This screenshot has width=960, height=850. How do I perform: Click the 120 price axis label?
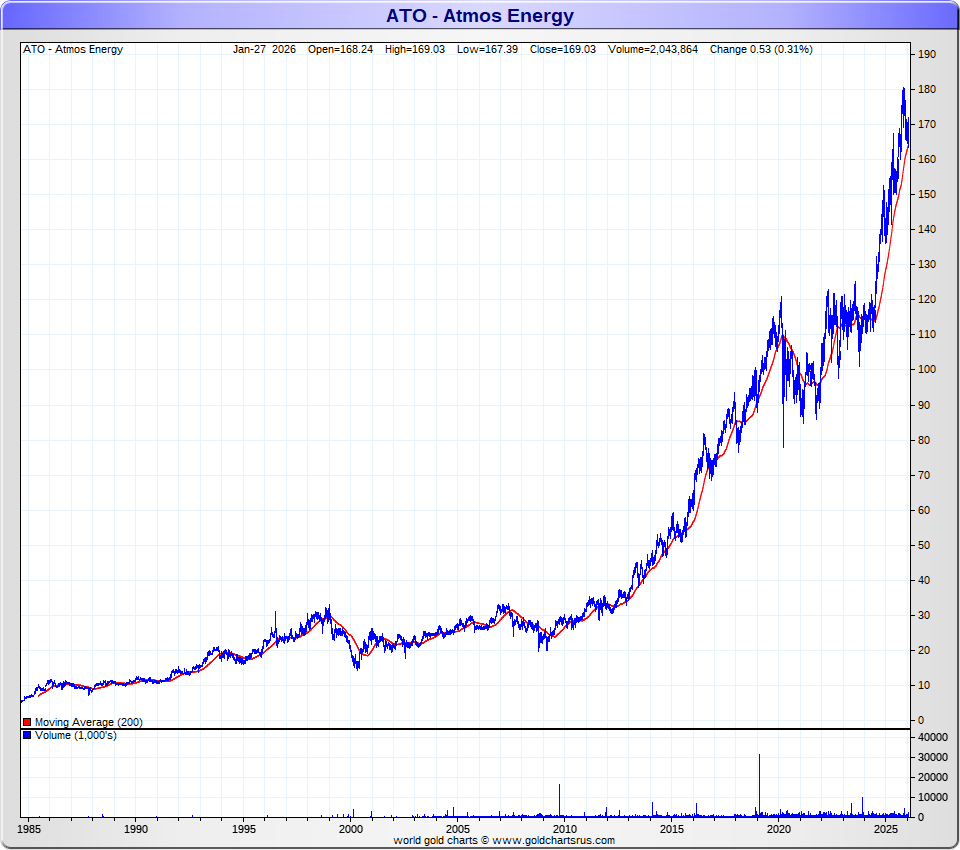927,299
